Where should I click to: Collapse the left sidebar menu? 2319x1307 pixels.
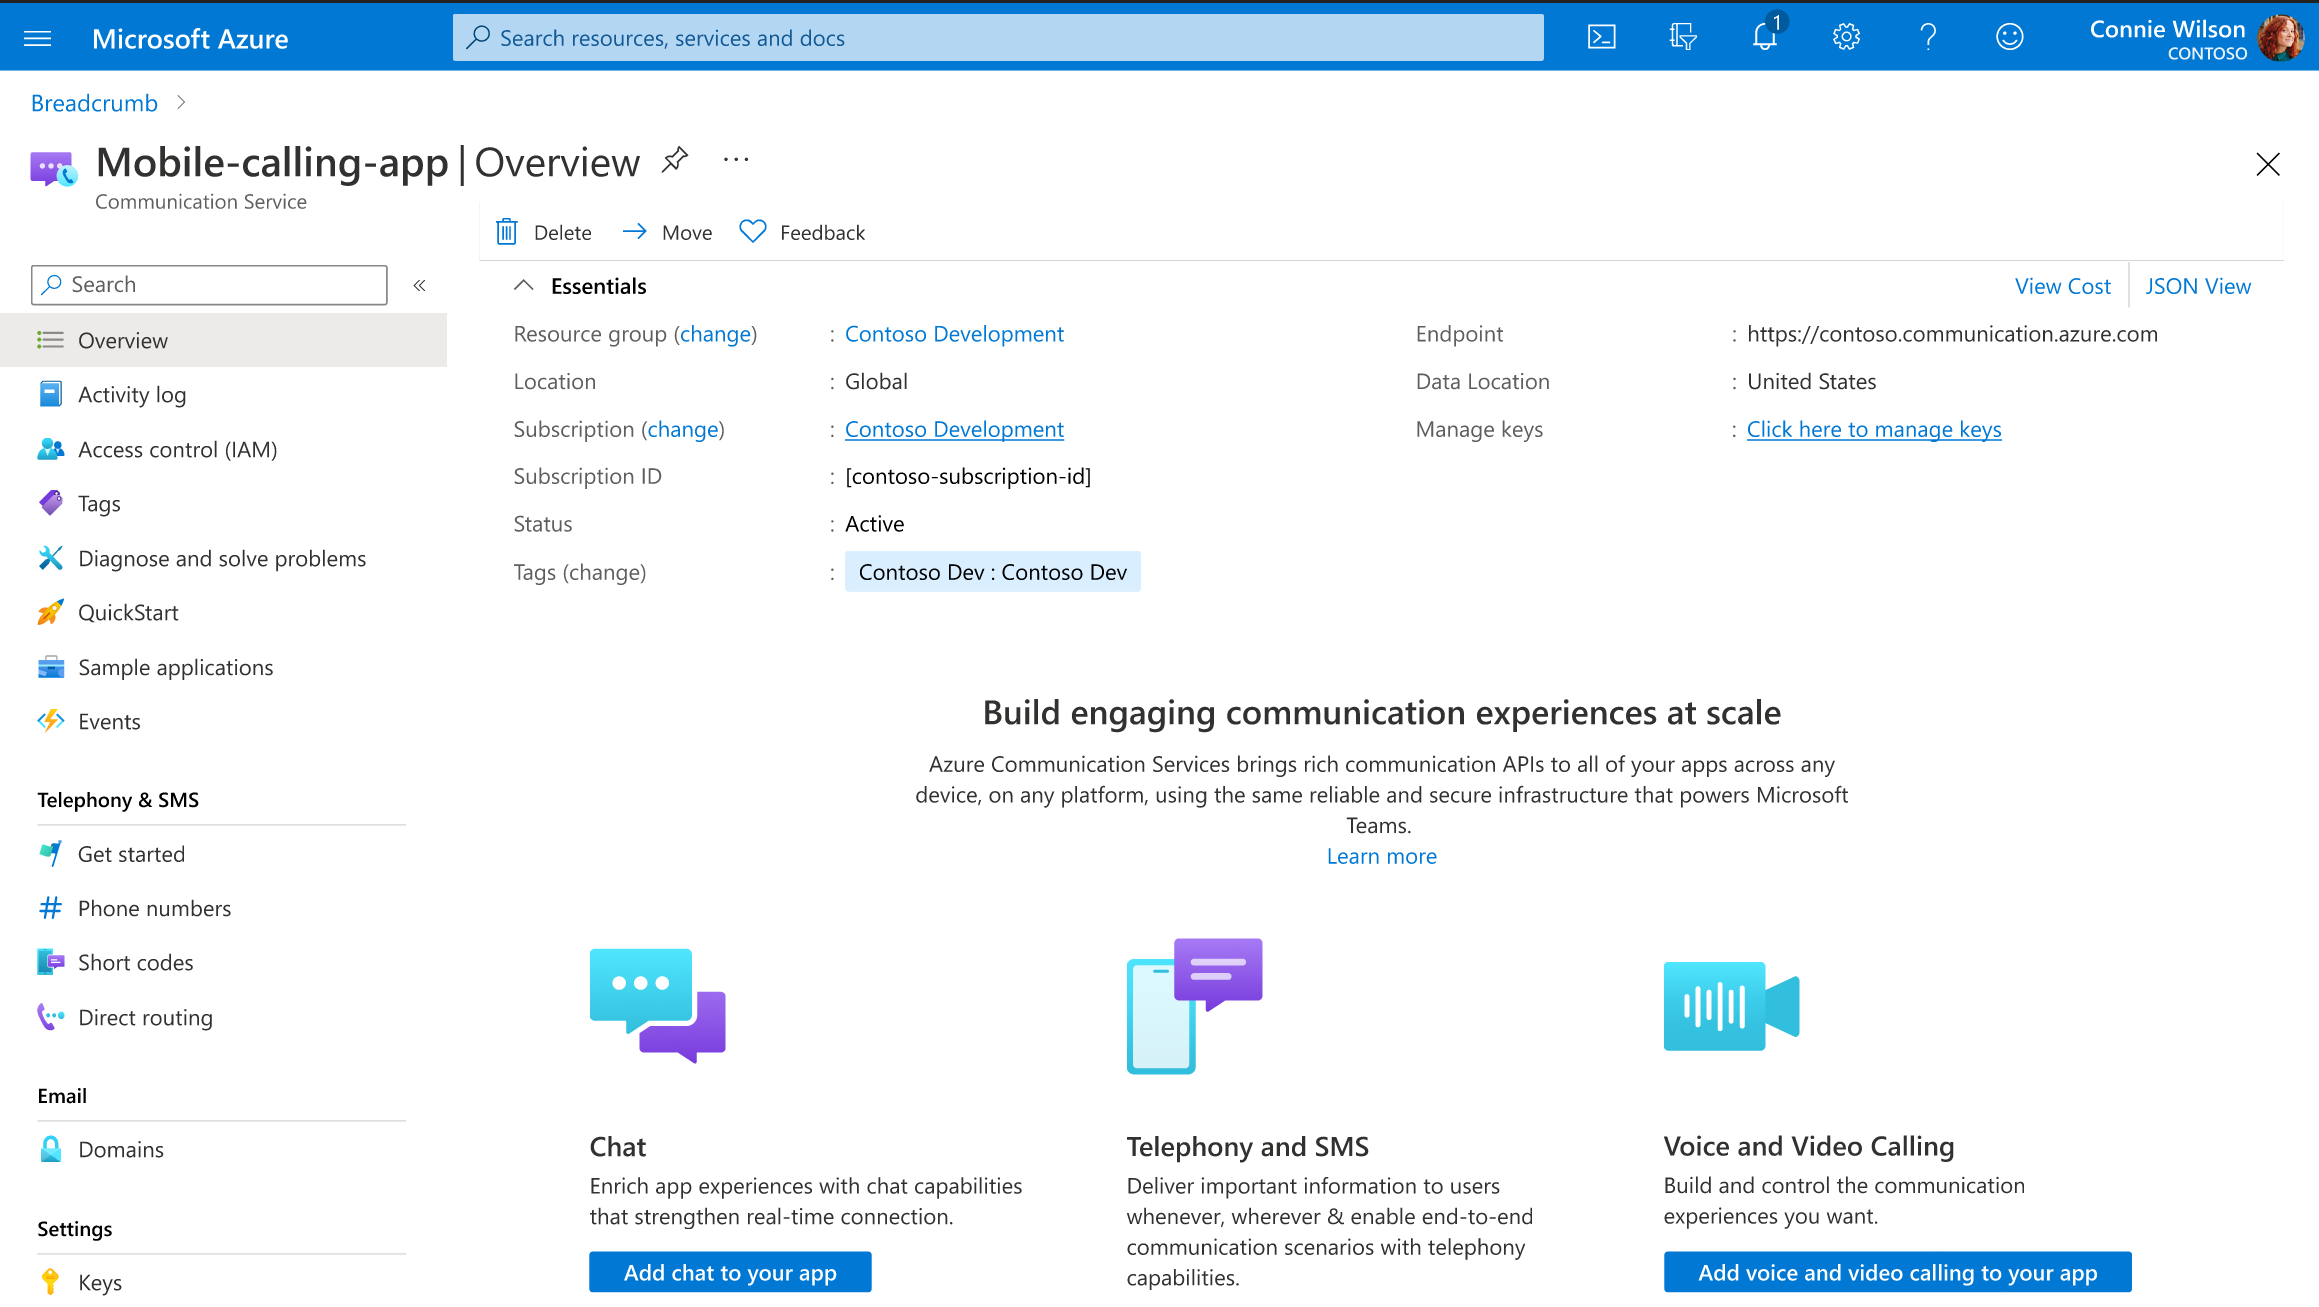(x=420, y=286)
